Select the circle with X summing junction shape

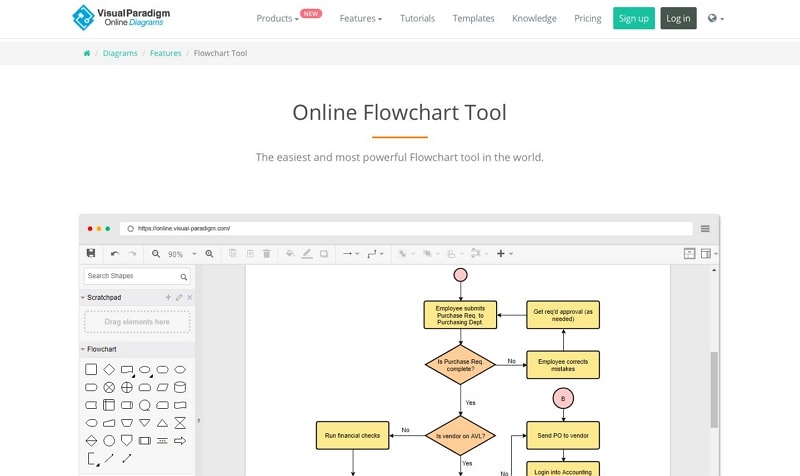click(109, 387)
